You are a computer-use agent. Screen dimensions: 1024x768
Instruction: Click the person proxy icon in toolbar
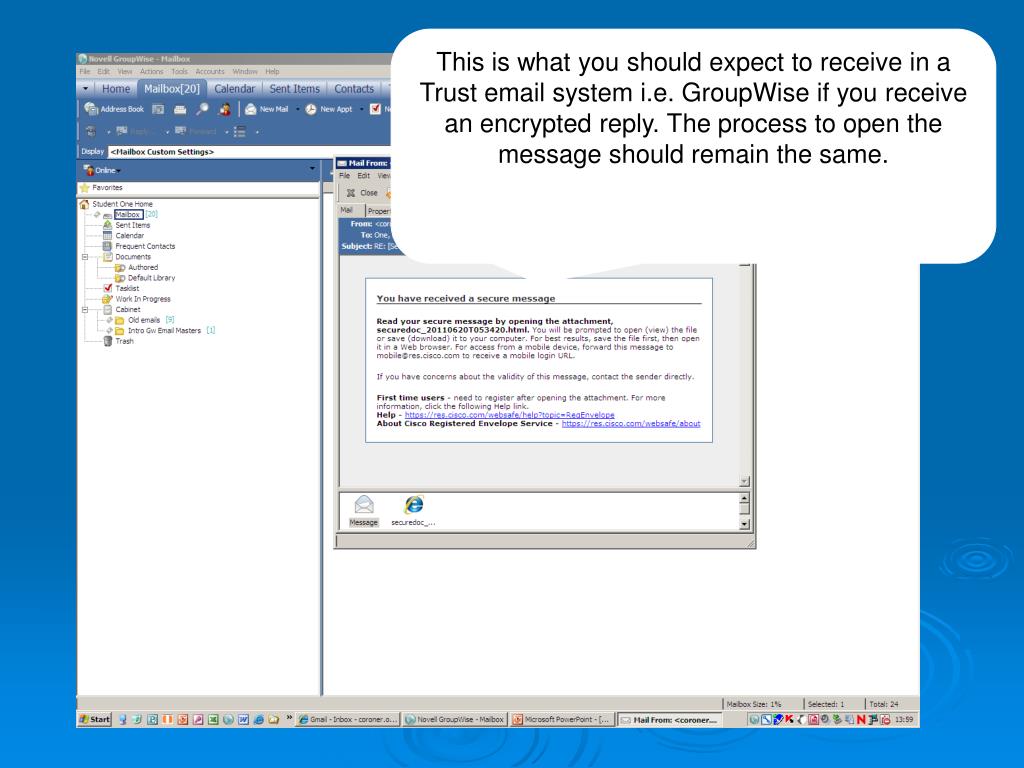[225, 109]
